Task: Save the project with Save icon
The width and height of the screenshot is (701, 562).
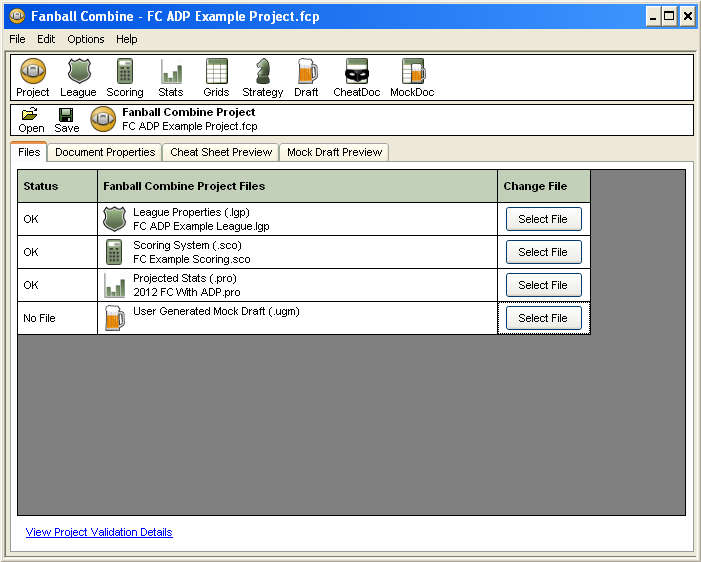Action: tap(66, 120)
